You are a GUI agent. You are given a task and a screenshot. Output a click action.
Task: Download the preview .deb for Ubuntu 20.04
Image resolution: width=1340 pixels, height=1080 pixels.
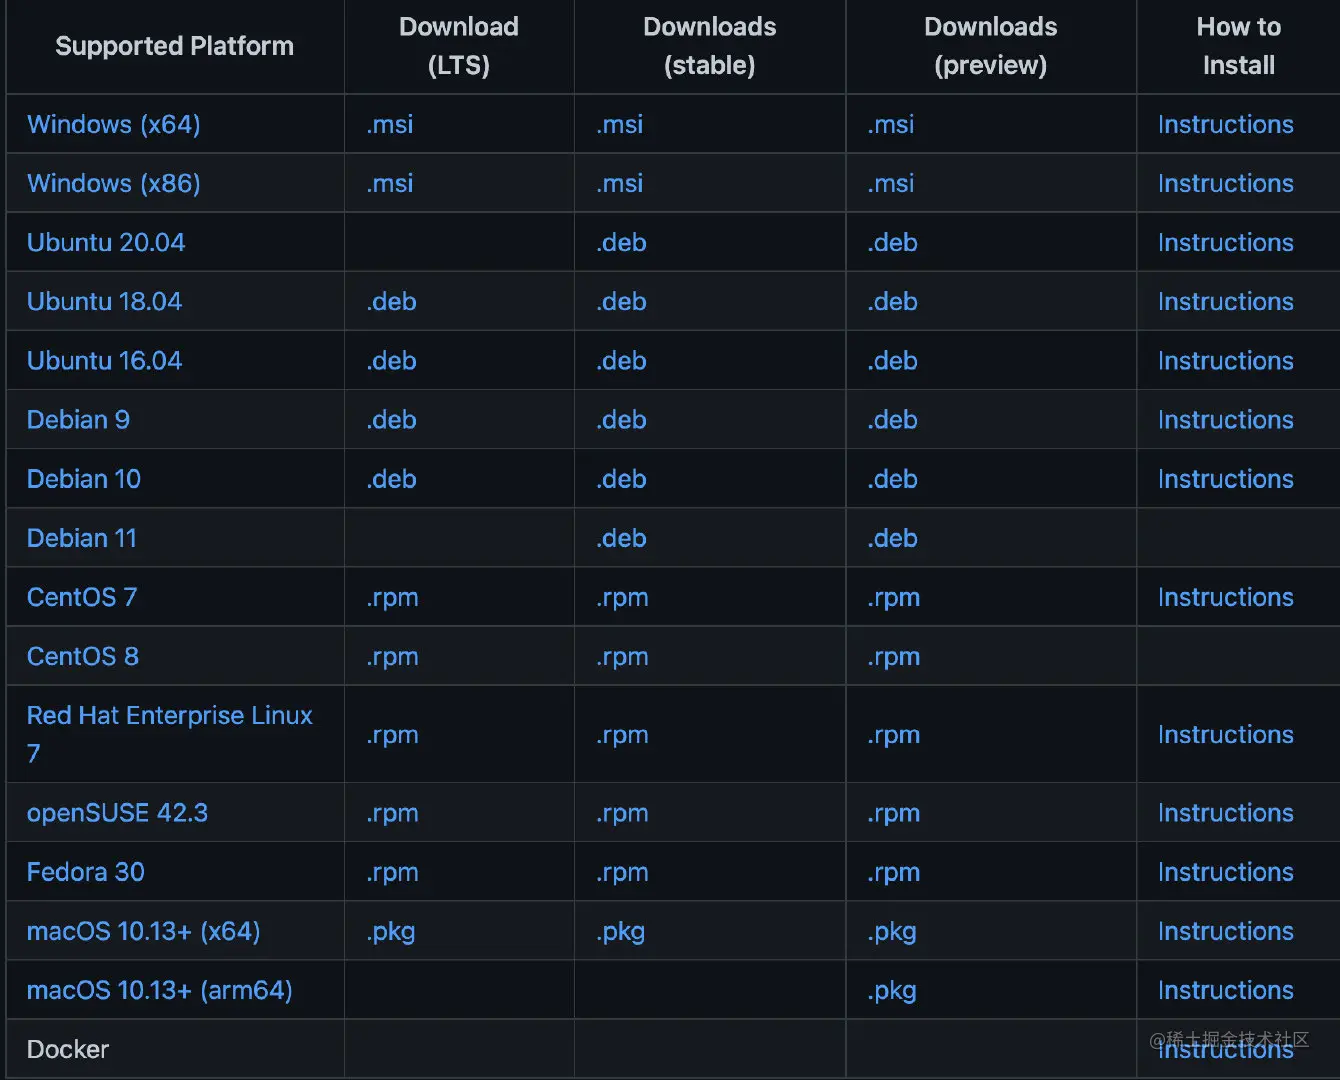pyautogui.click(x=893, y=242)
